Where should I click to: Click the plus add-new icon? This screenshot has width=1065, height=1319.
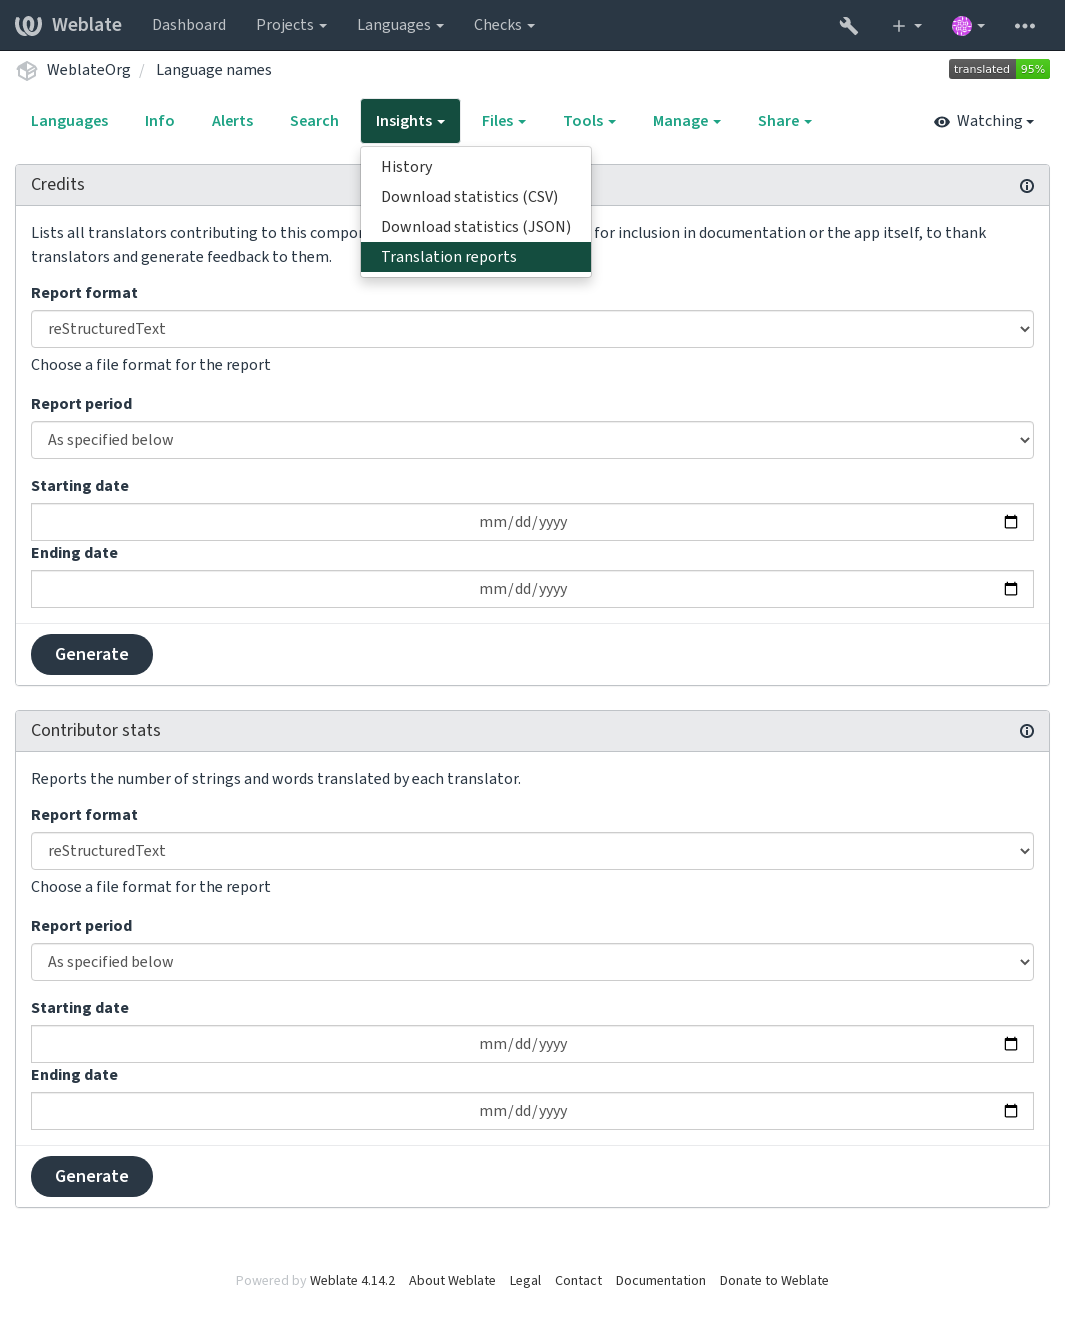point(899,26)
